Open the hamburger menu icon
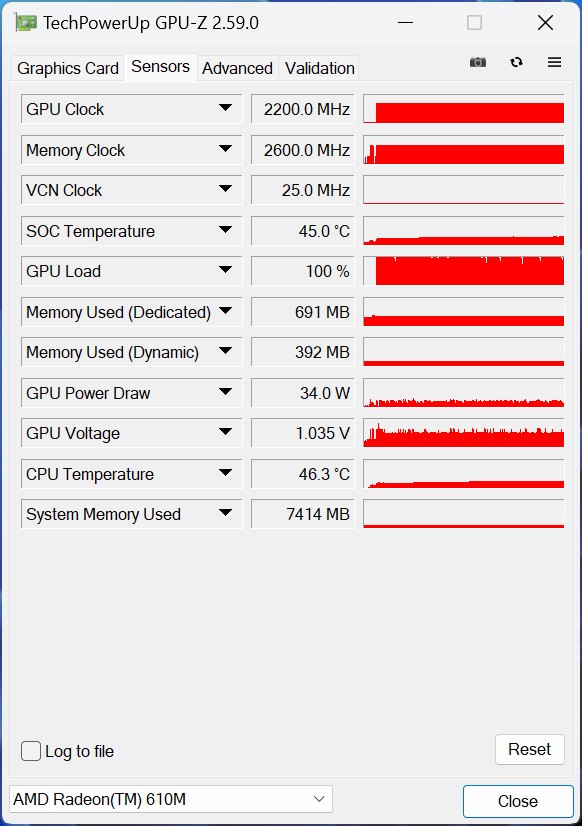 [554, 62]
